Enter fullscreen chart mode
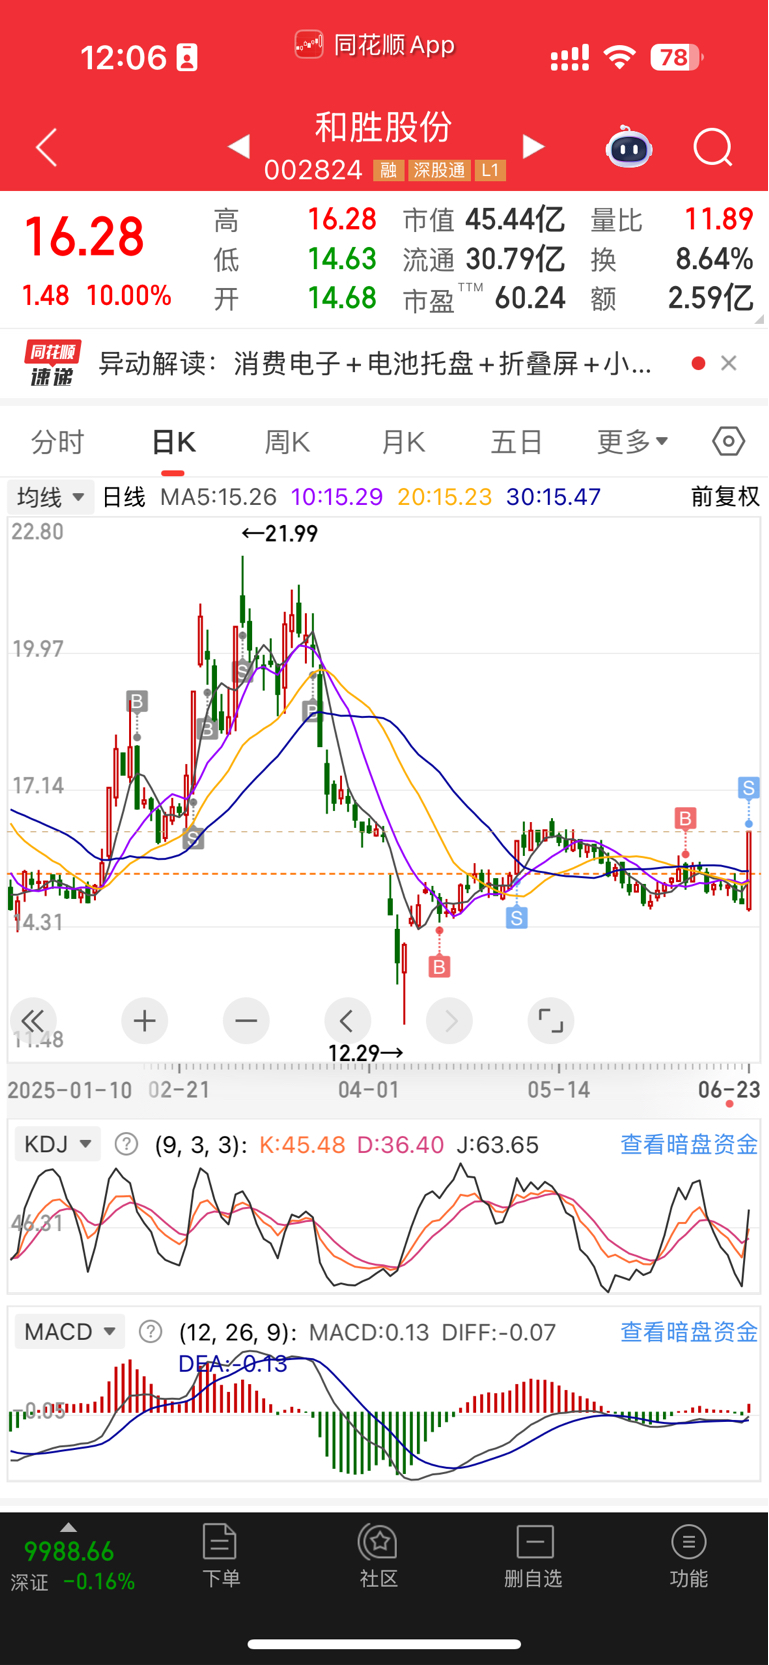The width and height of the screenshot is (769, 1665). [551, 1021]
